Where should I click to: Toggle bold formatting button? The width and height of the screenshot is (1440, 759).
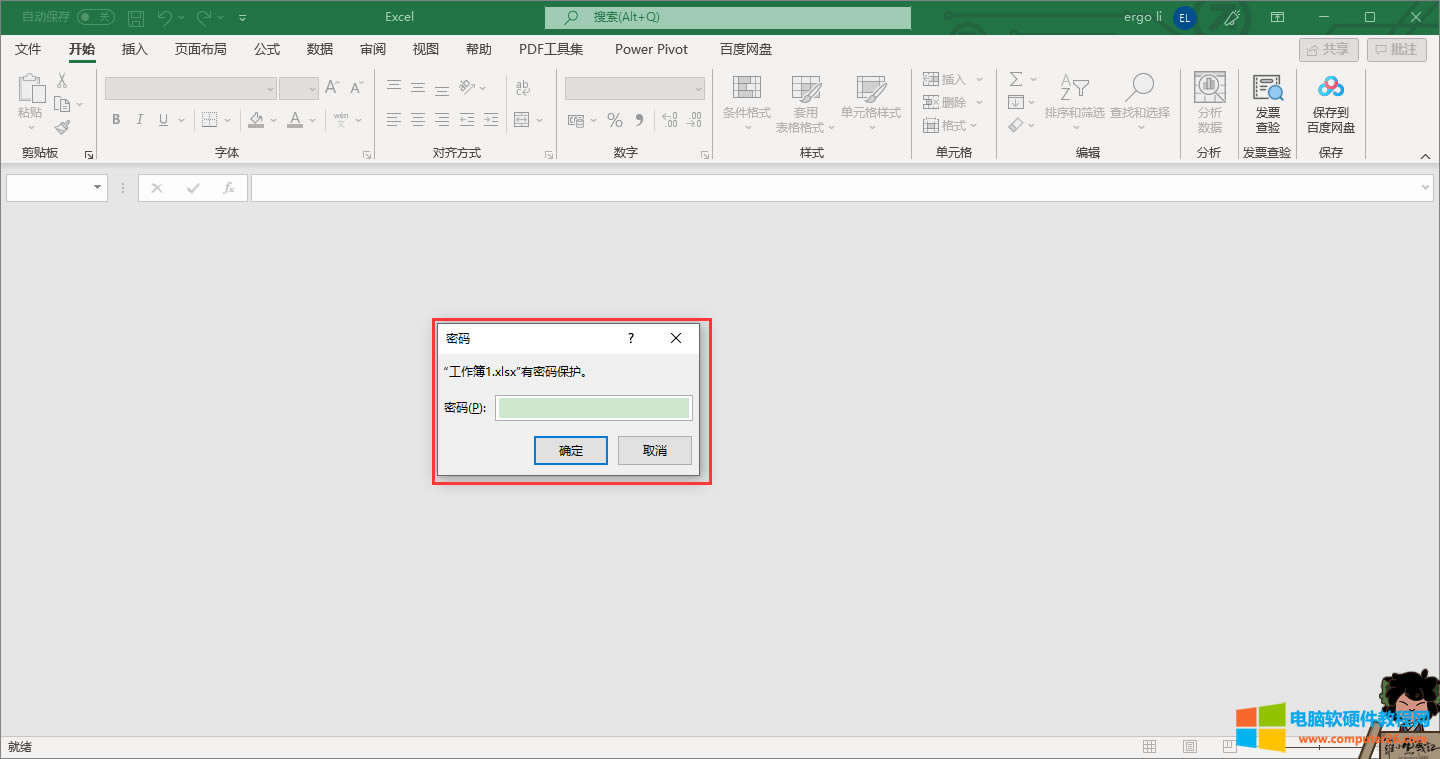116,120
